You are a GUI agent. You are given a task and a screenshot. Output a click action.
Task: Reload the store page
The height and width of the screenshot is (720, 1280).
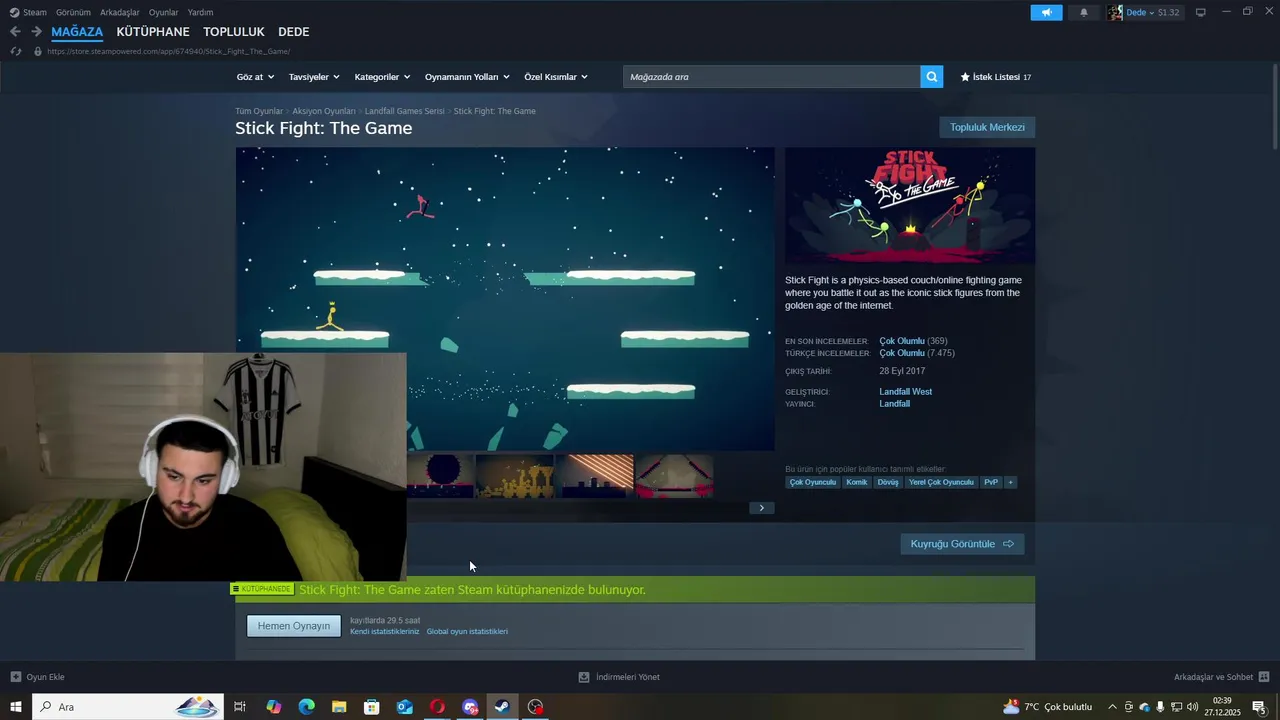coord(15,51)
